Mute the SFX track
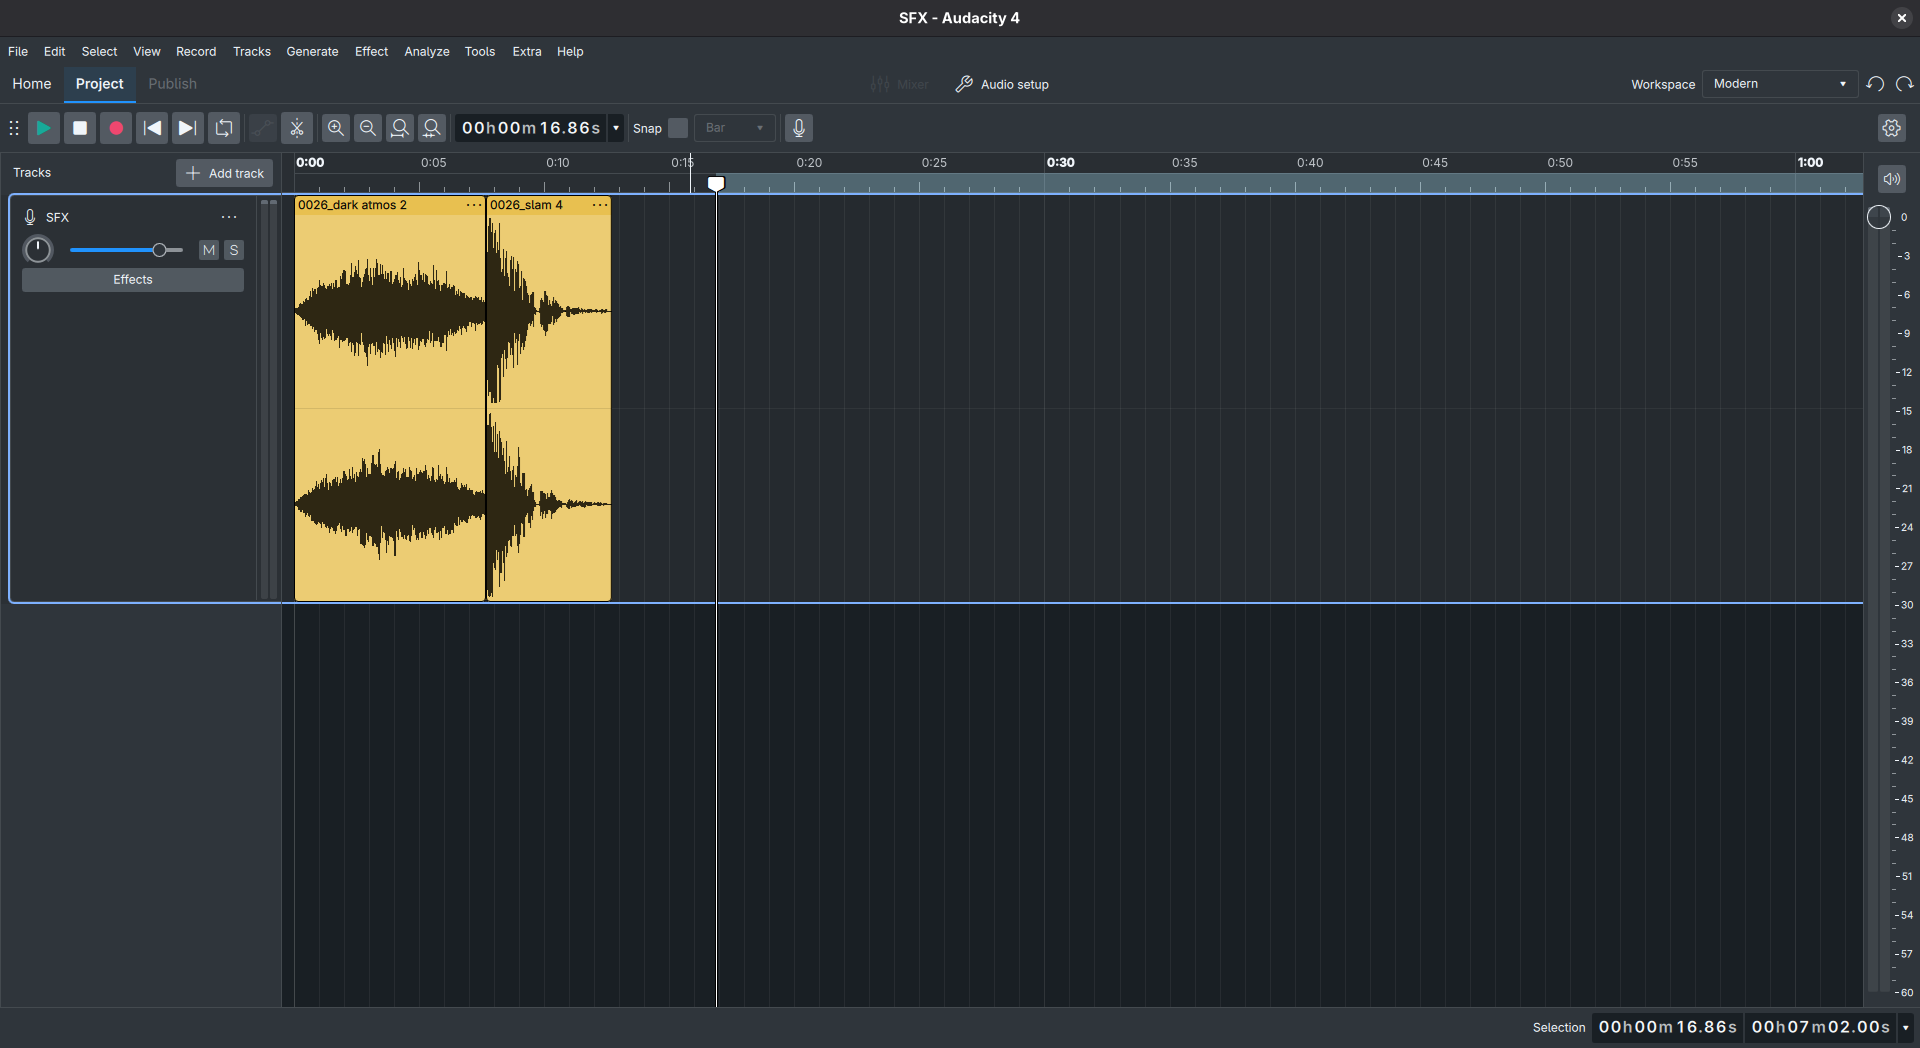 pos(209,250)
